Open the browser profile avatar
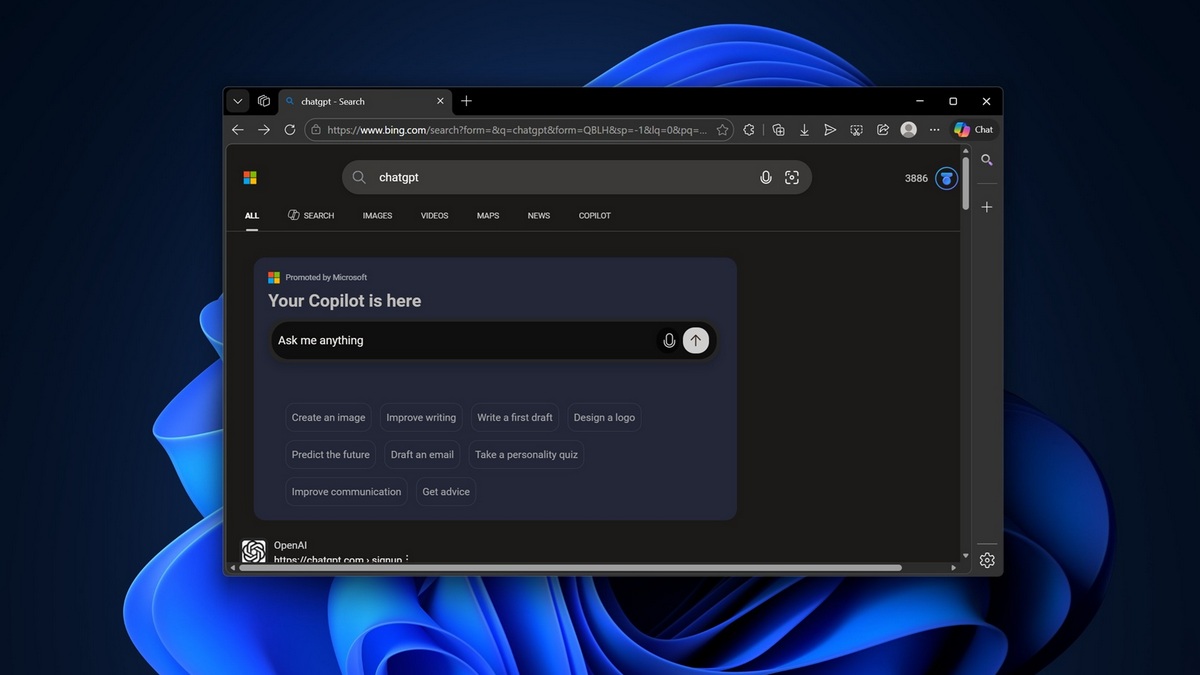 pyautogui.click(x=908, y=130)
